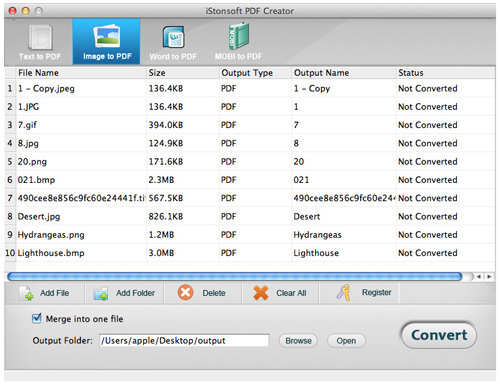The height and width of the screenshot is (386, 500).
Task: Click the Delete button with orange X
Action: coord(202,293)
